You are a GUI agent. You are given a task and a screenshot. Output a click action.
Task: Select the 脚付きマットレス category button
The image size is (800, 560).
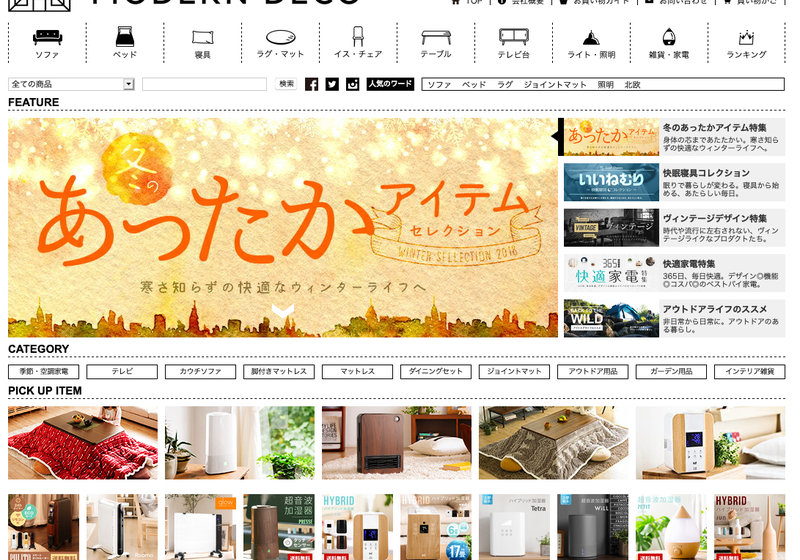tap(279, 371)
